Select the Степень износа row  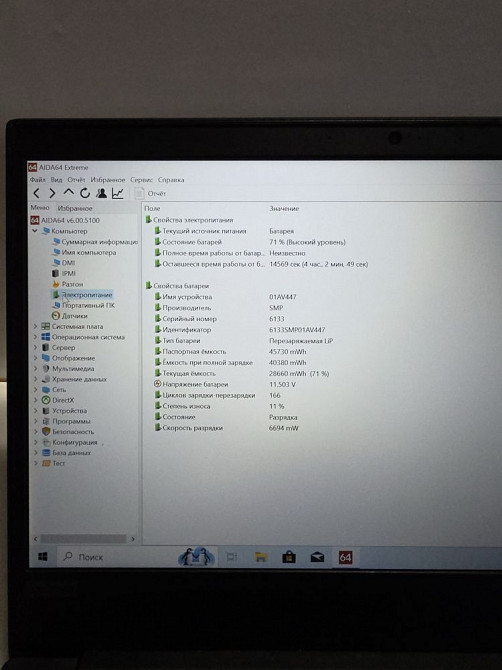(x=220, y=406)
